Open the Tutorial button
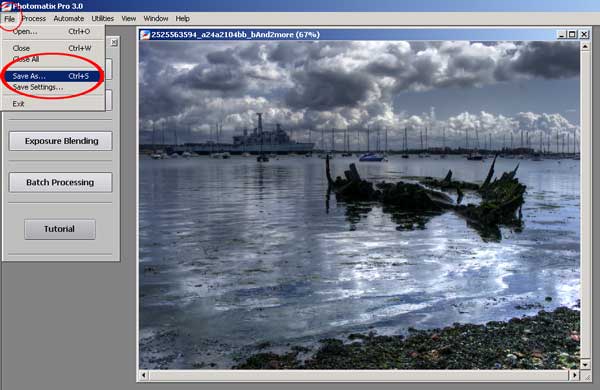 tap(60, 229)
